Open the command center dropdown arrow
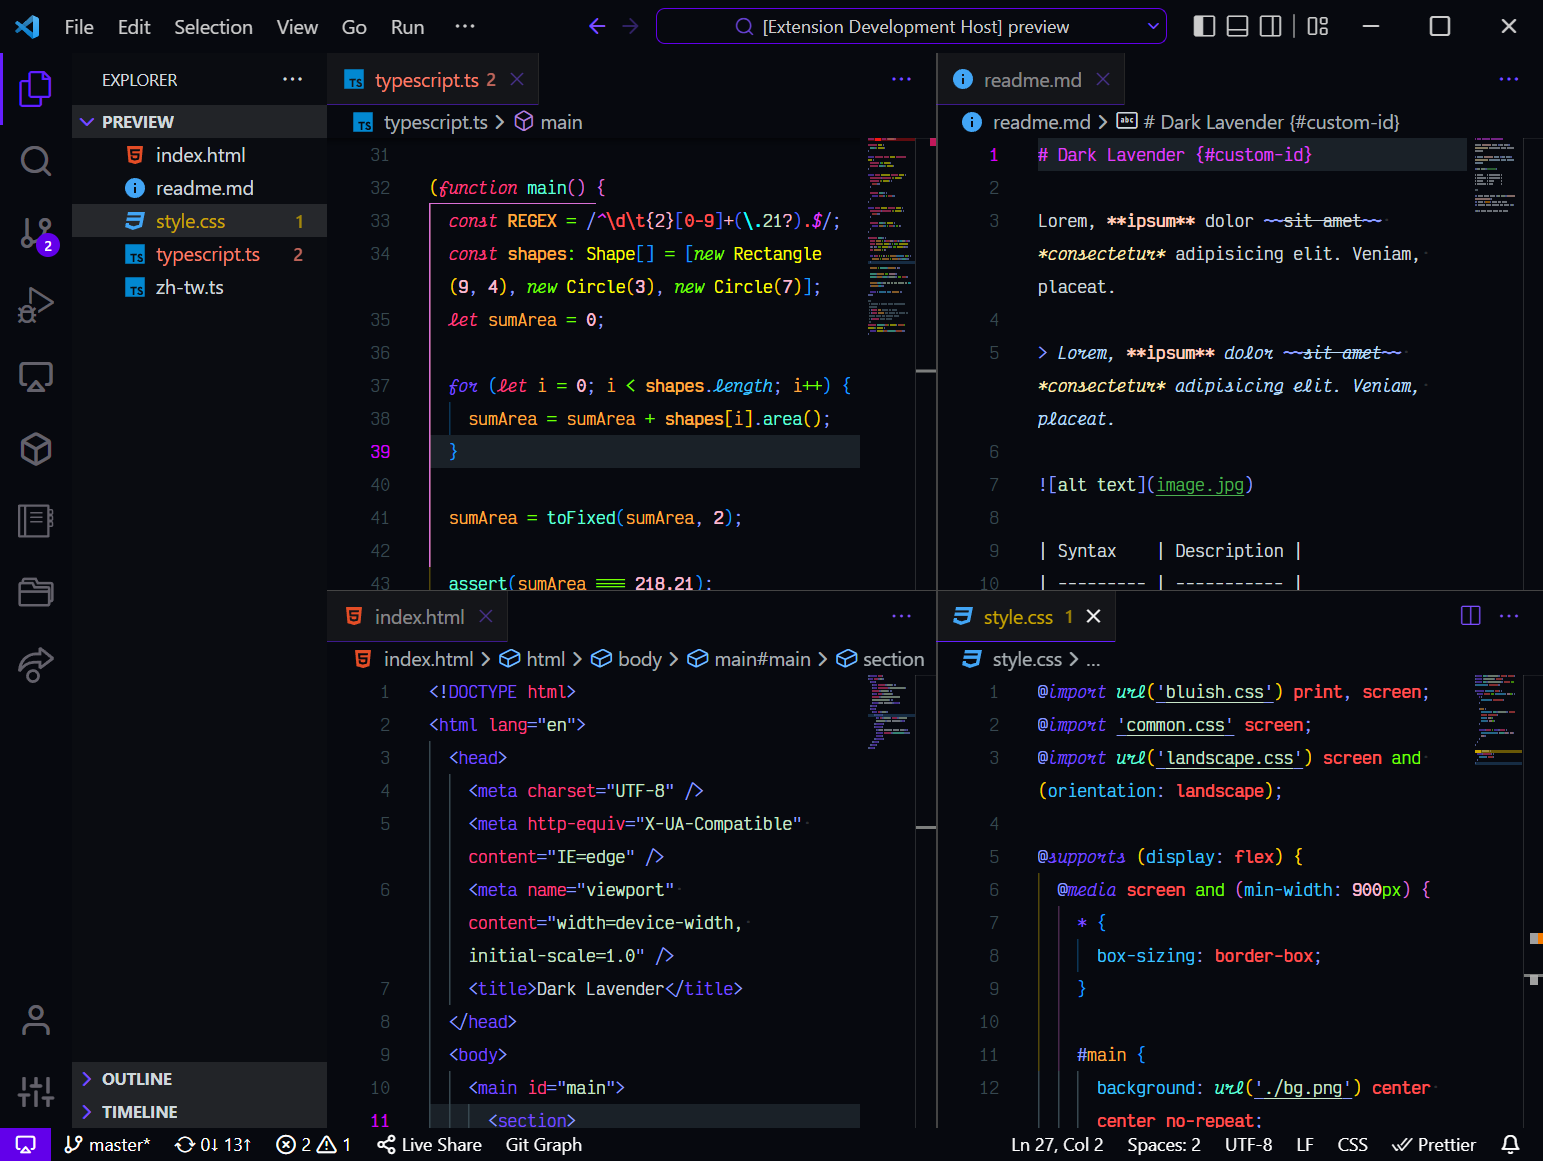This screenshot has height=1161, width=1543. click(1153, 26)
